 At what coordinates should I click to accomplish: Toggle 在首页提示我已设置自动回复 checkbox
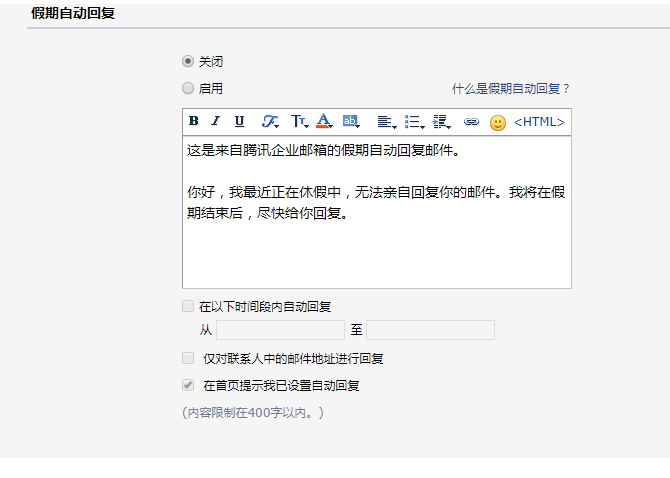coord(188,385)
